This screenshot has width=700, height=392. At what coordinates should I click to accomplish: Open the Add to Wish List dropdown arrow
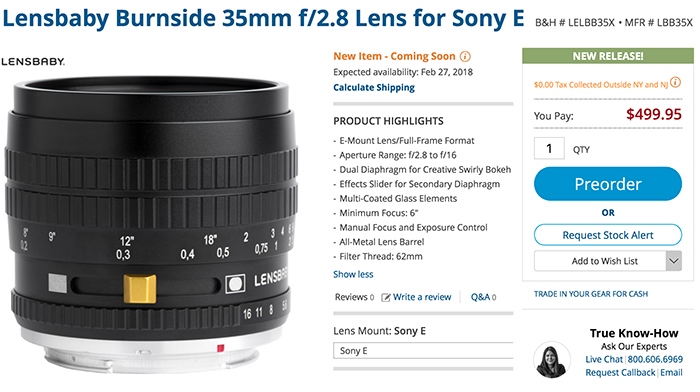tap(674, 261)
